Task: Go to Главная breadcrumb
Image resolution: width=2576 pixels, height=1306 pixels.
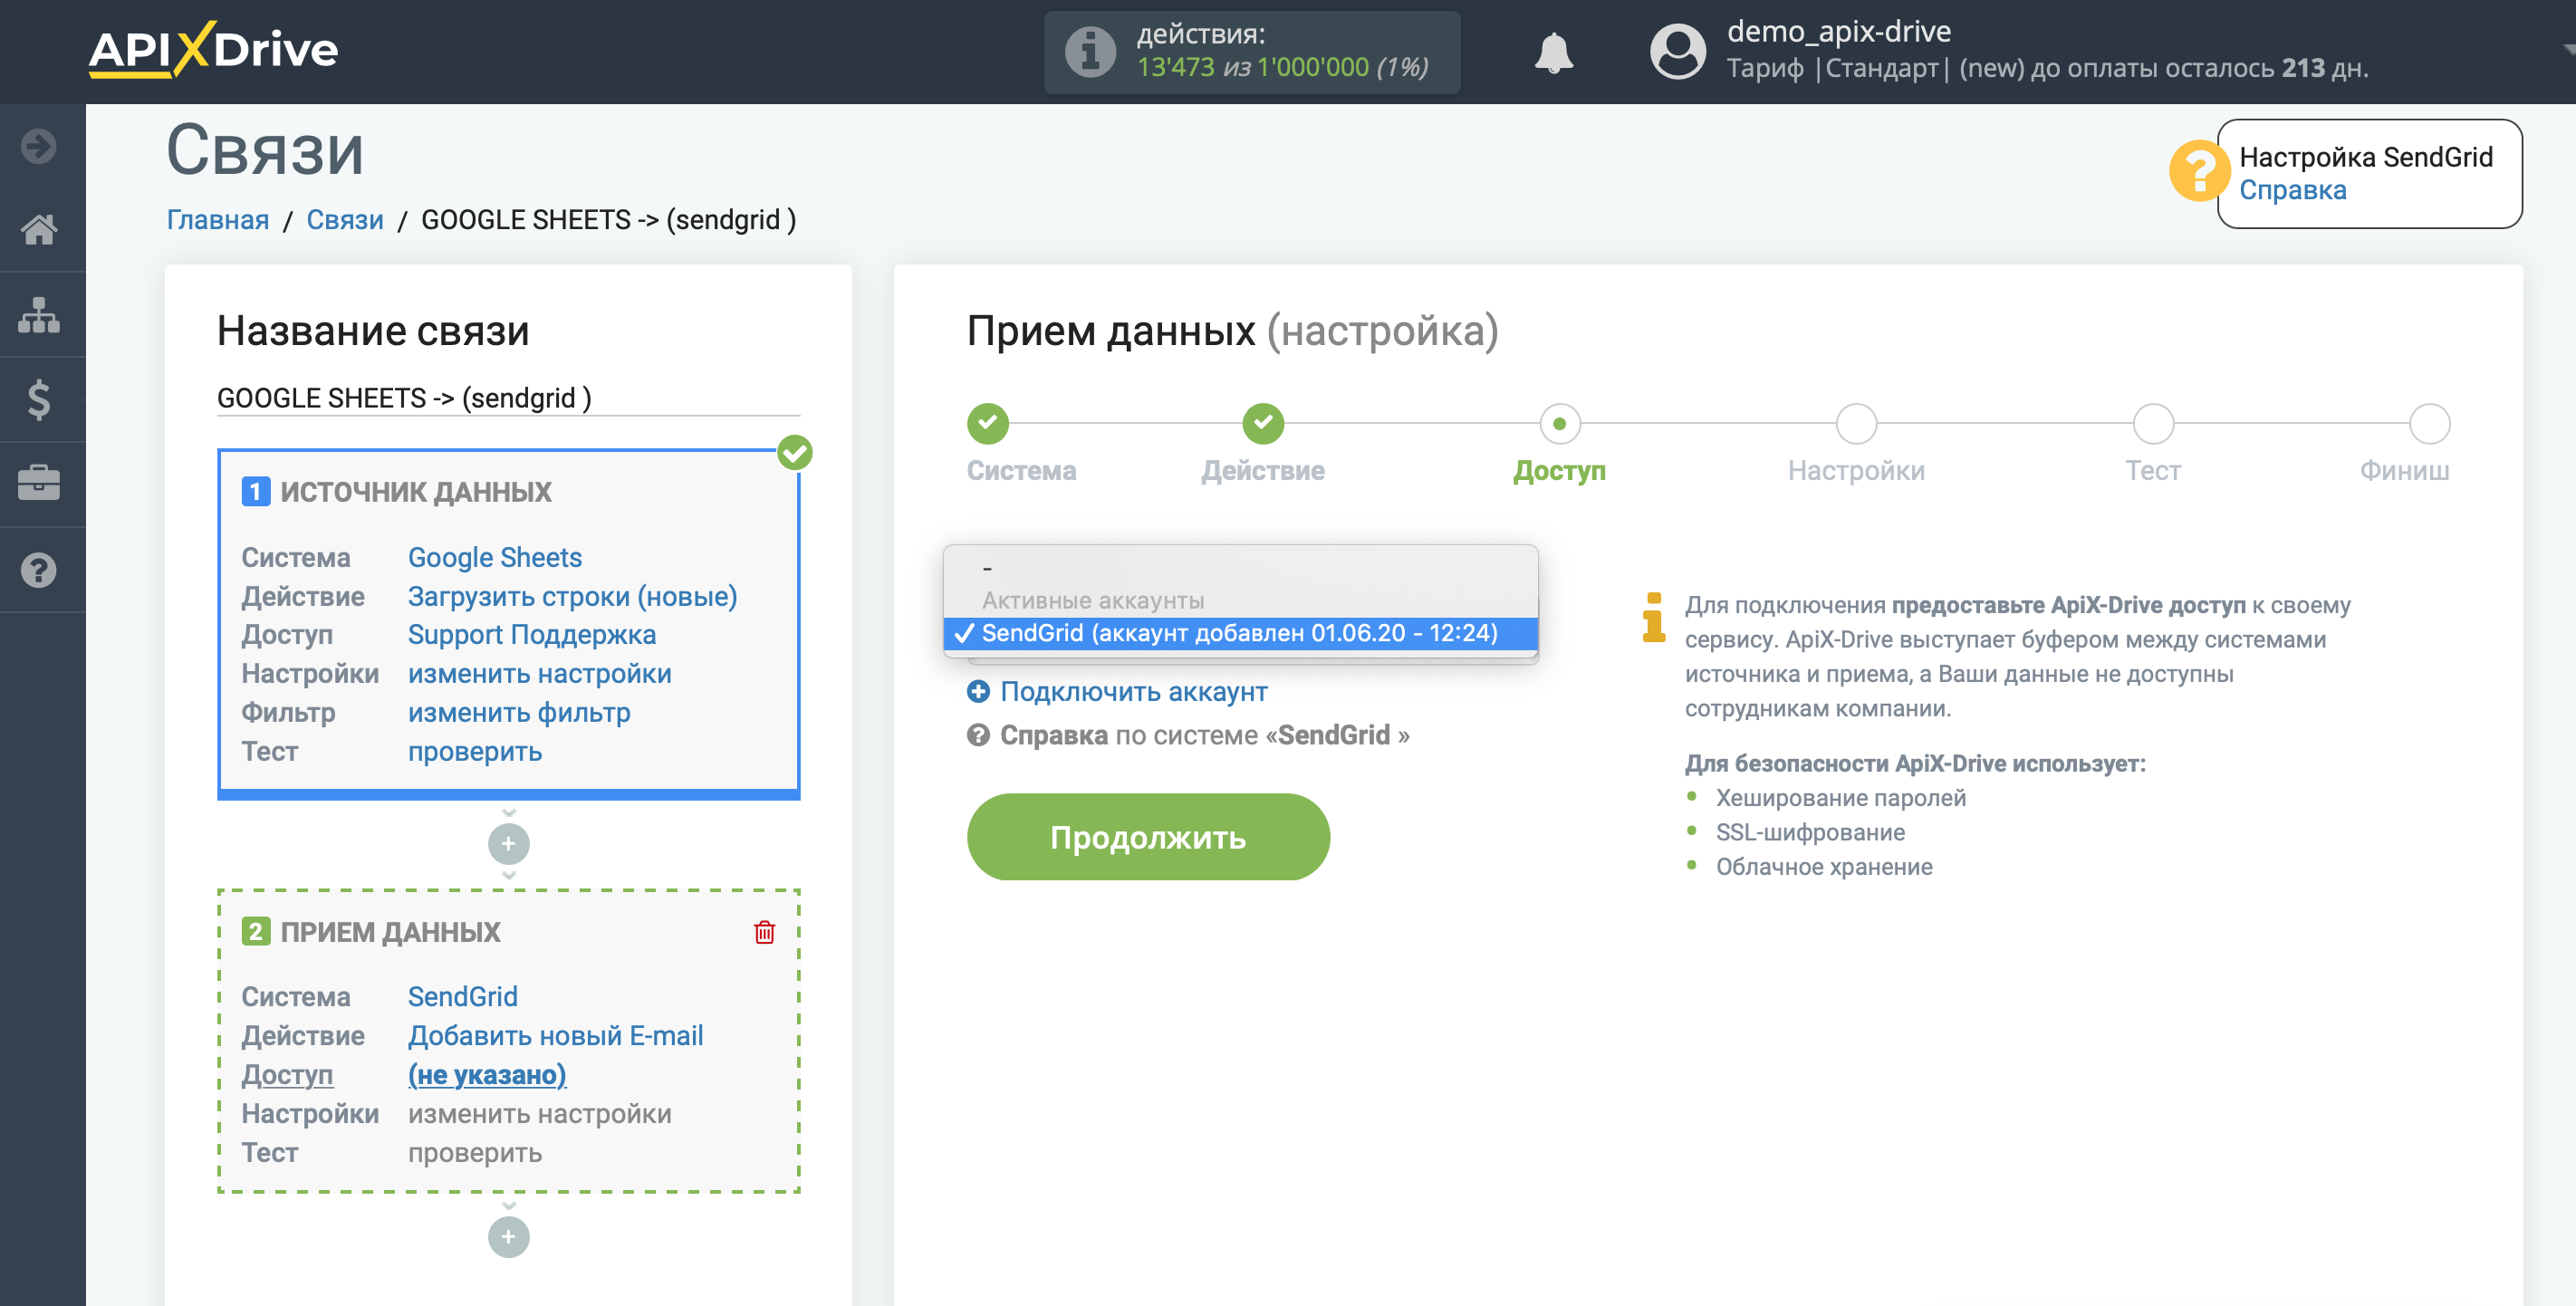Action: click(x=218, y=220)
